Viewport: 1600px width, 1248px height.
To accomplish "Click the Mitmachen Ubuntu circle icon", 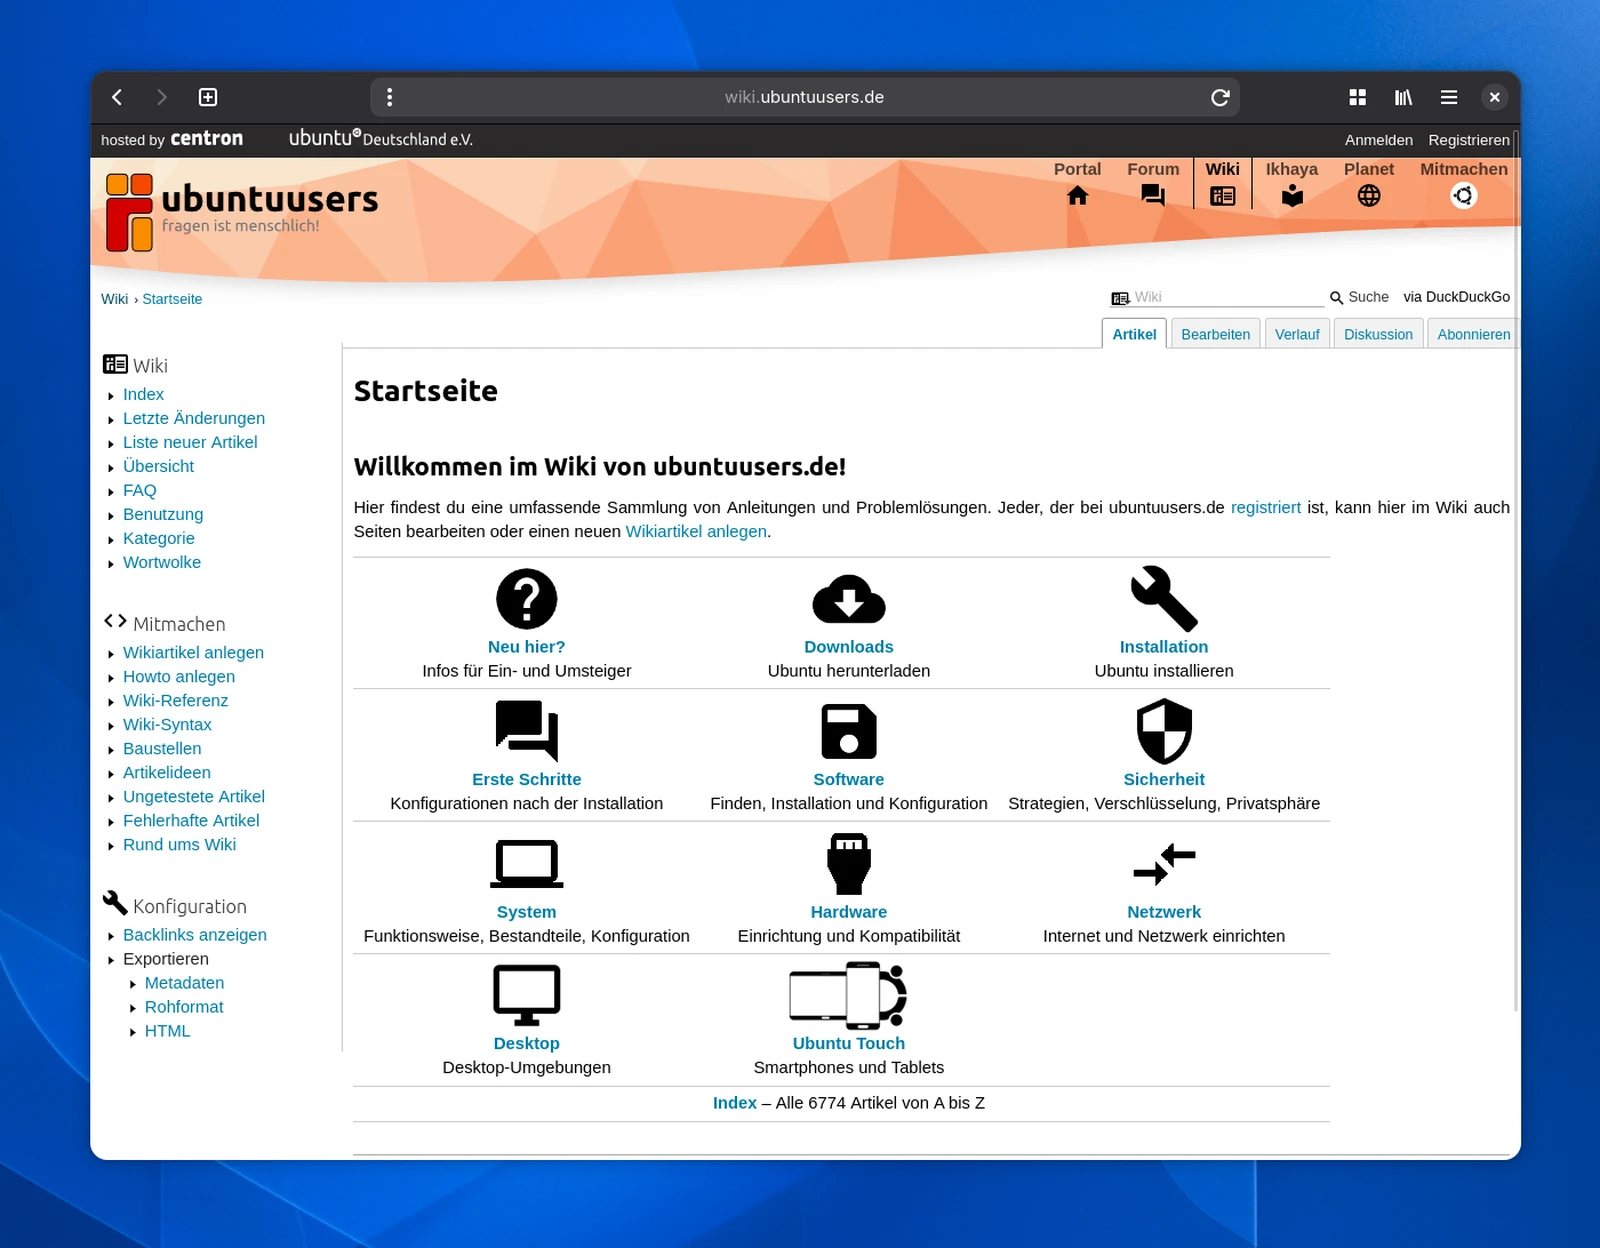I will point(1464,196).
